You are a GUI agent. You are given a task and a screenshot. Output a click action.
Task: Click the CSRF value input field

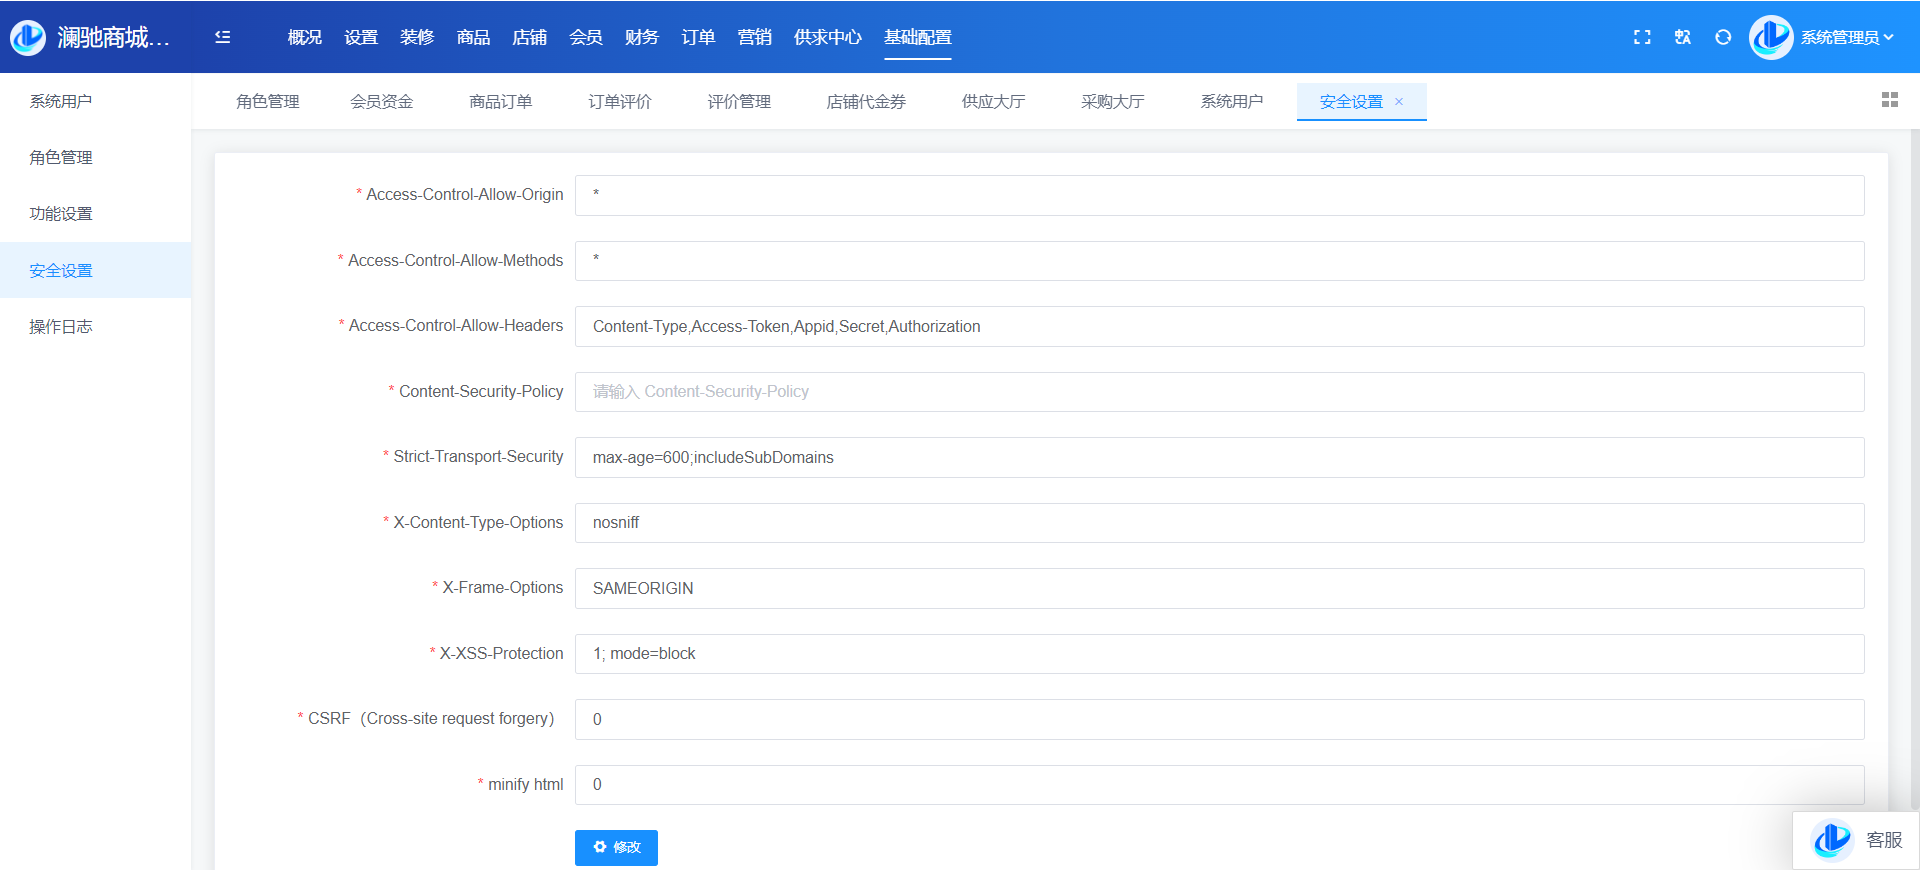[1219, 719]
